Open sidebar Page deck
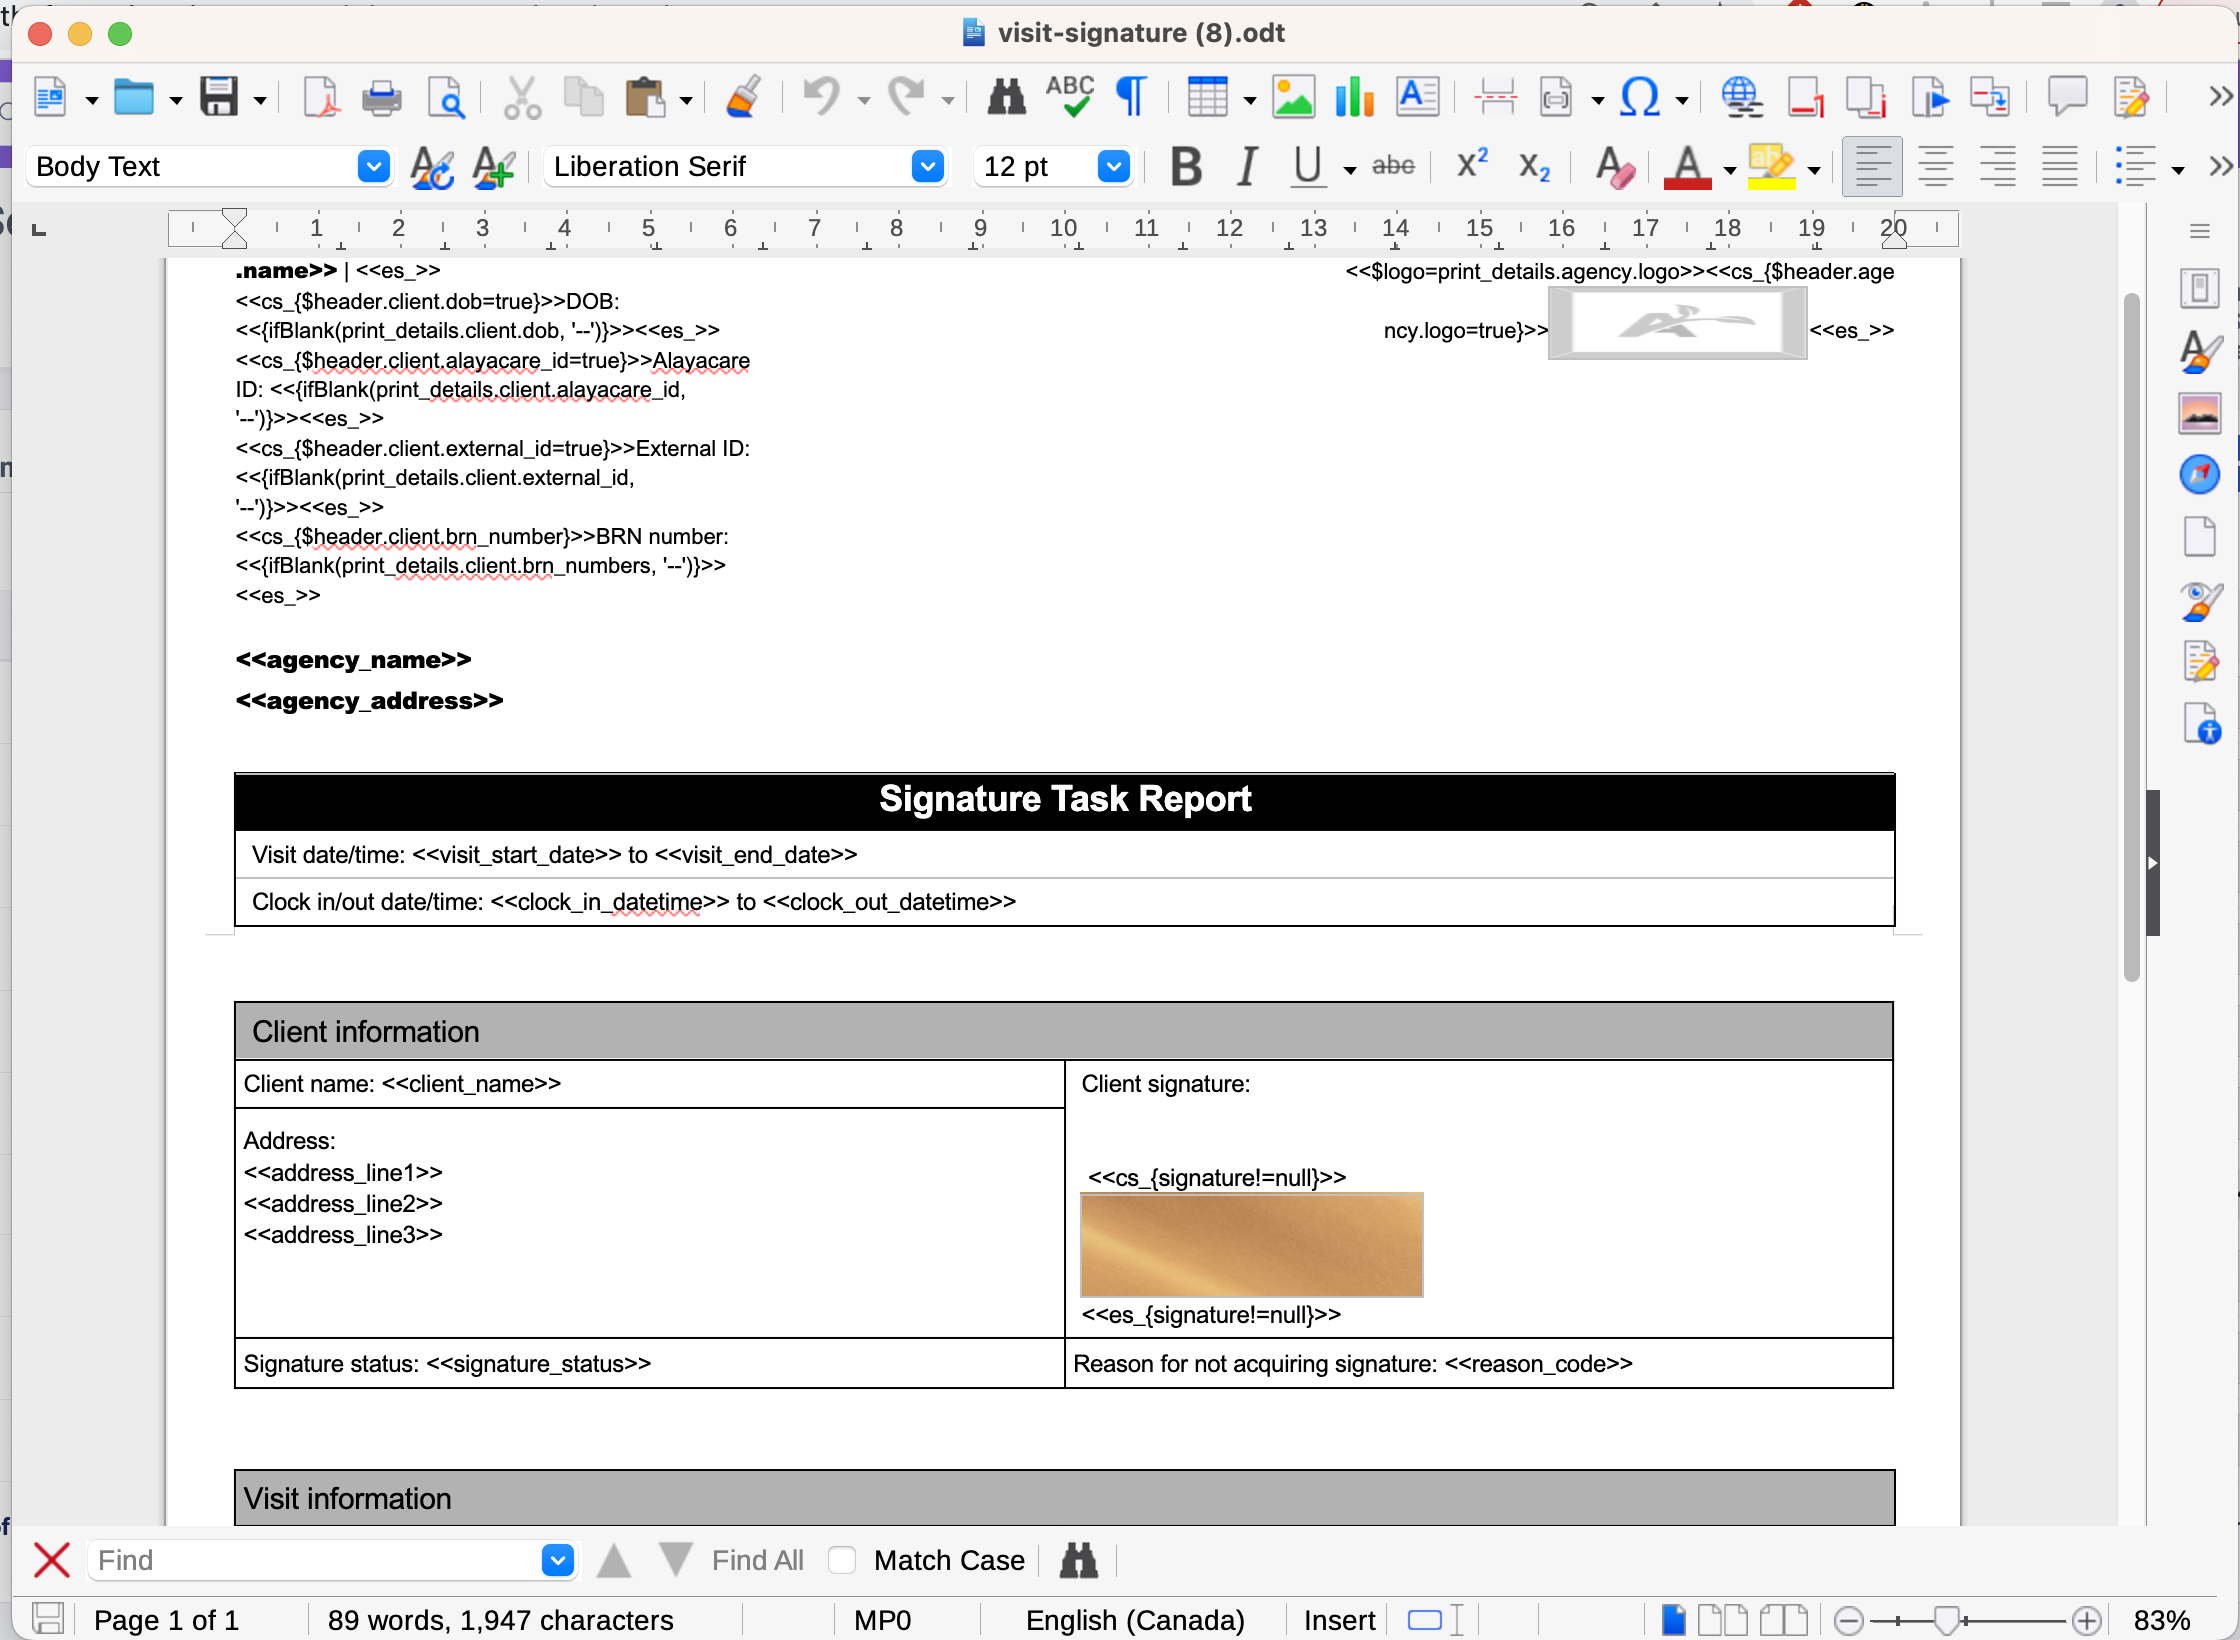Viewport: 2240px width, 1640px height. click(x=2200, y=537)
